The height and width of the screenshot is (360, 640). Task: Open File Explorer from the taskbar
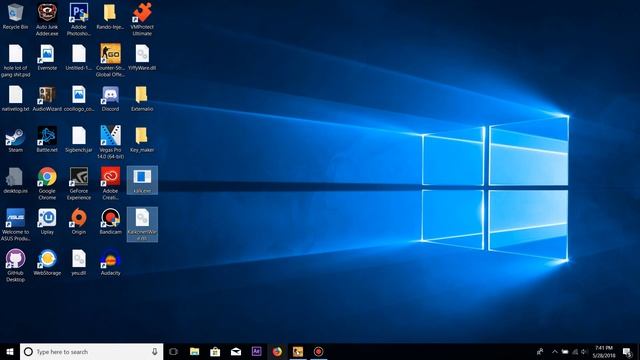click(x=195, y=351)
